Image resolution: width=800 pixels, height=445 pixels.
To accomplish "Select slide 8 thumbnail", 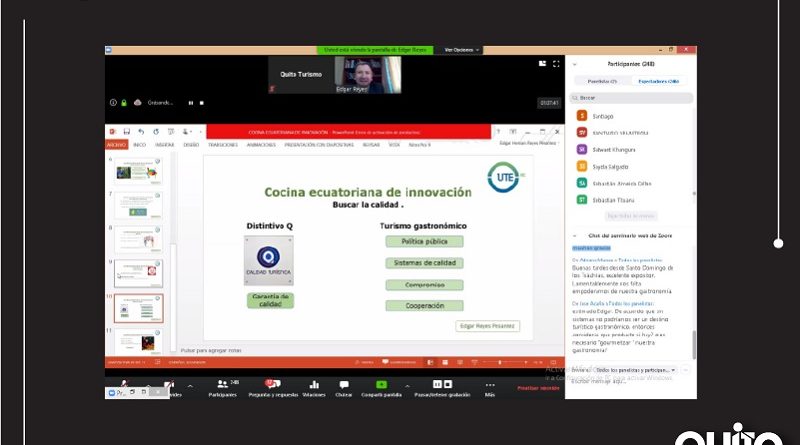I will click(x=138, y=239).
